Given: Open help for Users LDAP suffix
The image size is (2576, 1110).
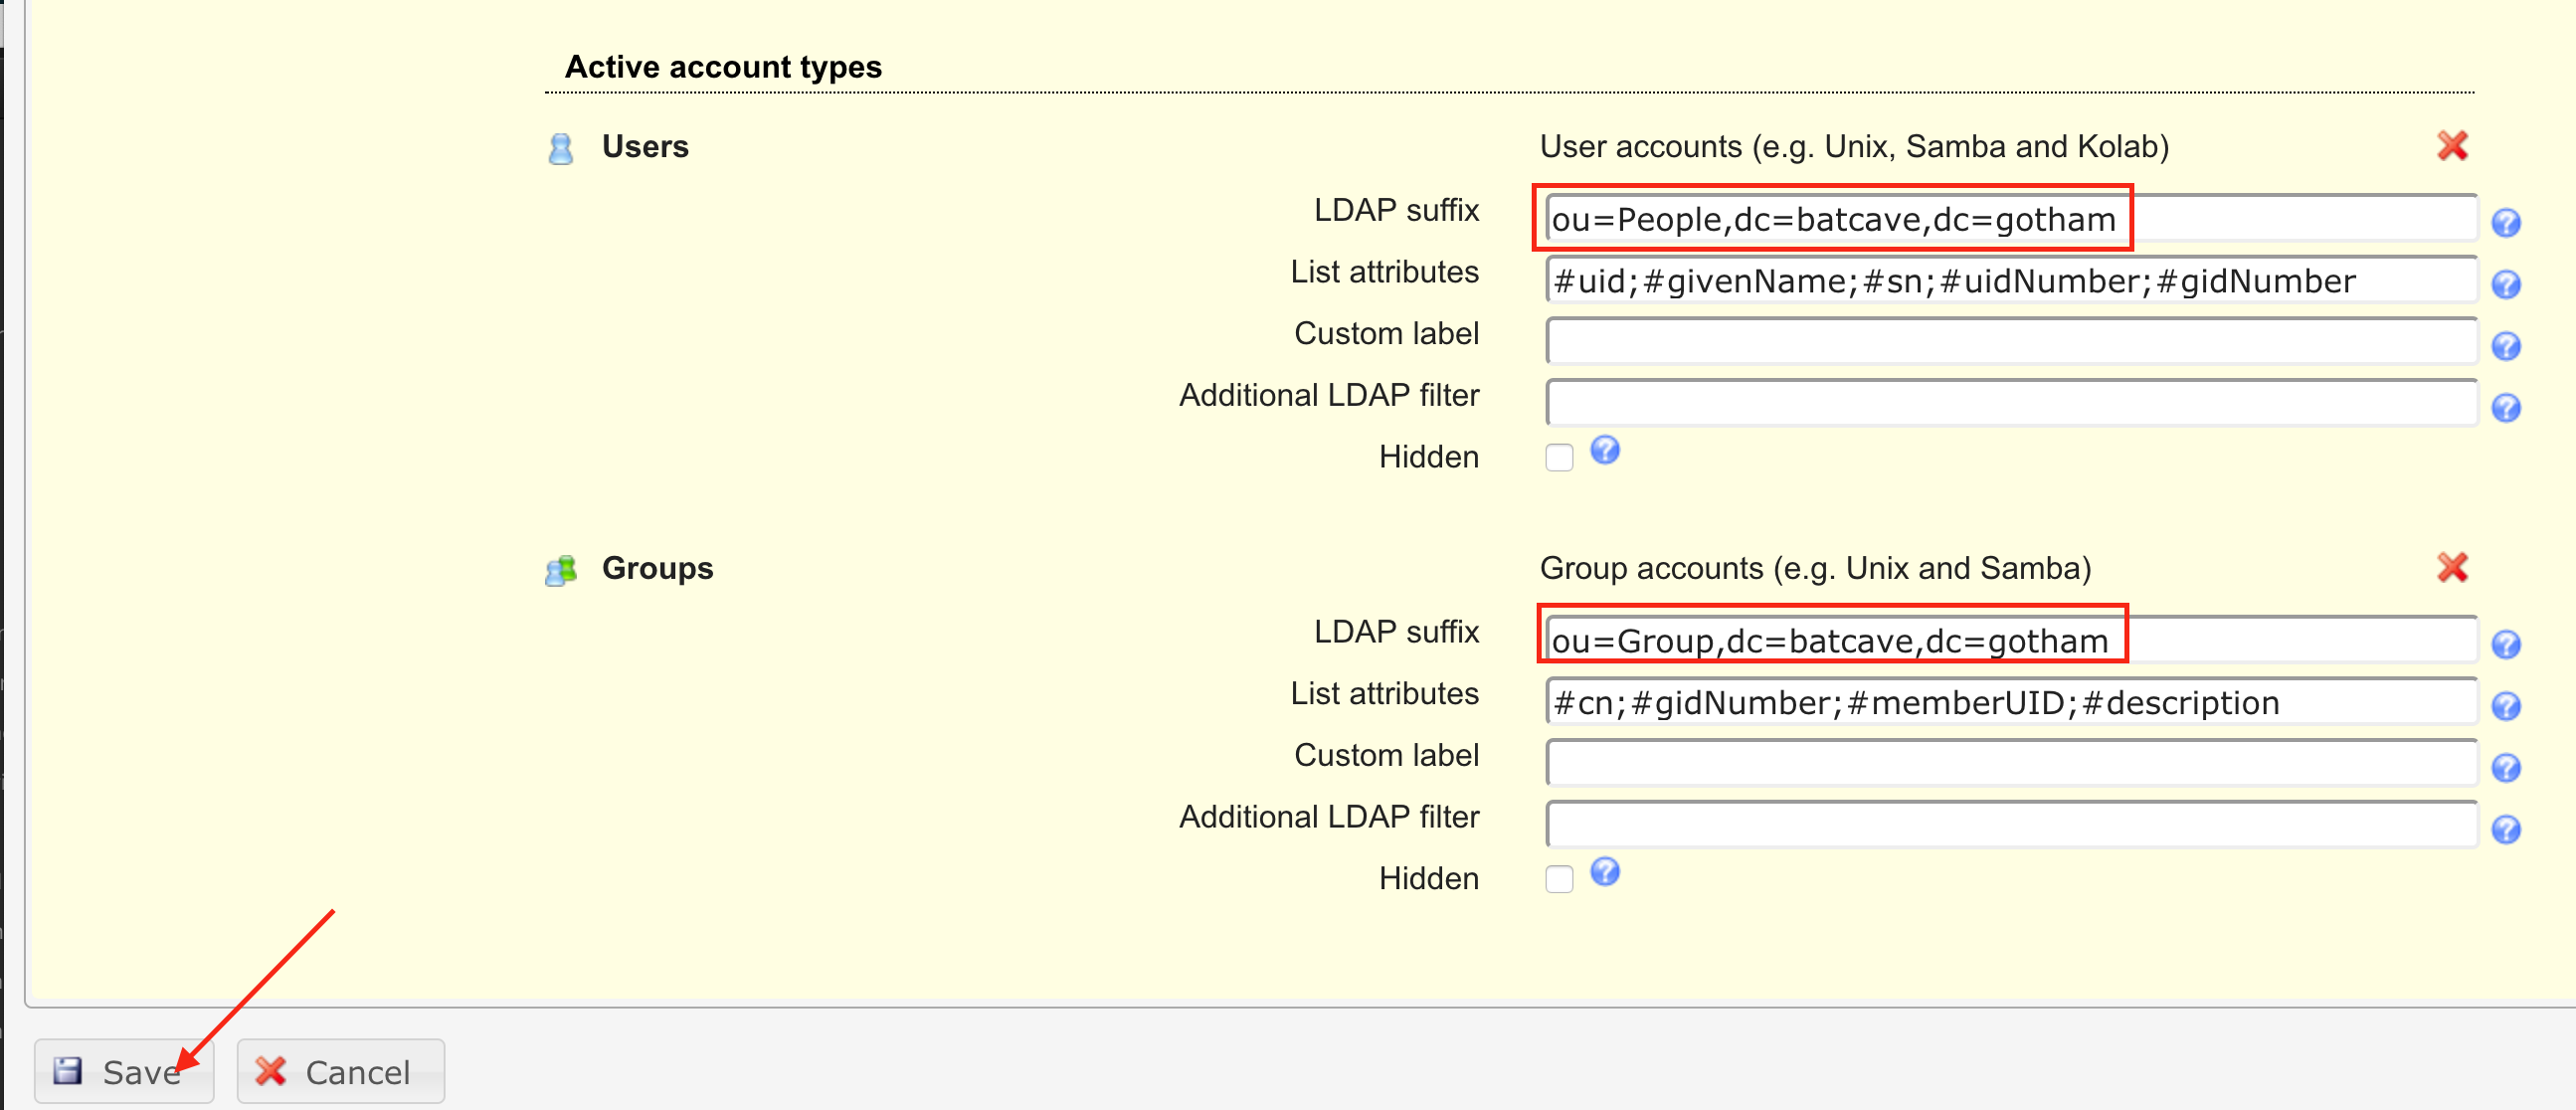Looking at the screenshot, I should [x=2505, y=222].
